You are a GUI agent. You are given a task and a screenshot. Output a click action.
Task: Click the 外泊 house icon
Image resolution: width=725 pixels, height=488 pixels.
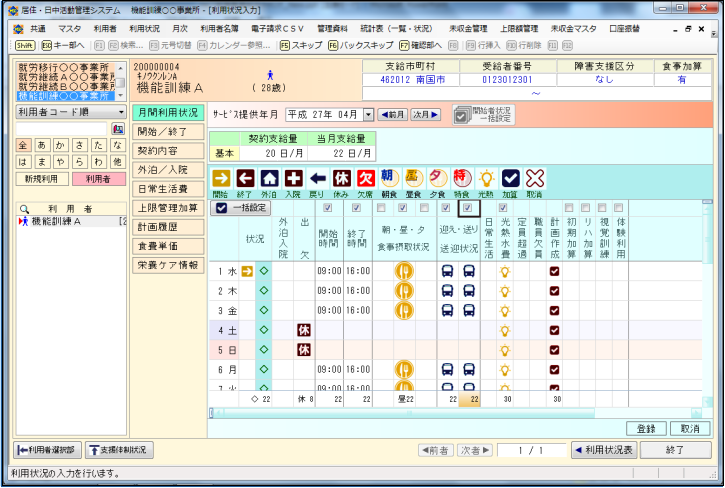point(269,177)
